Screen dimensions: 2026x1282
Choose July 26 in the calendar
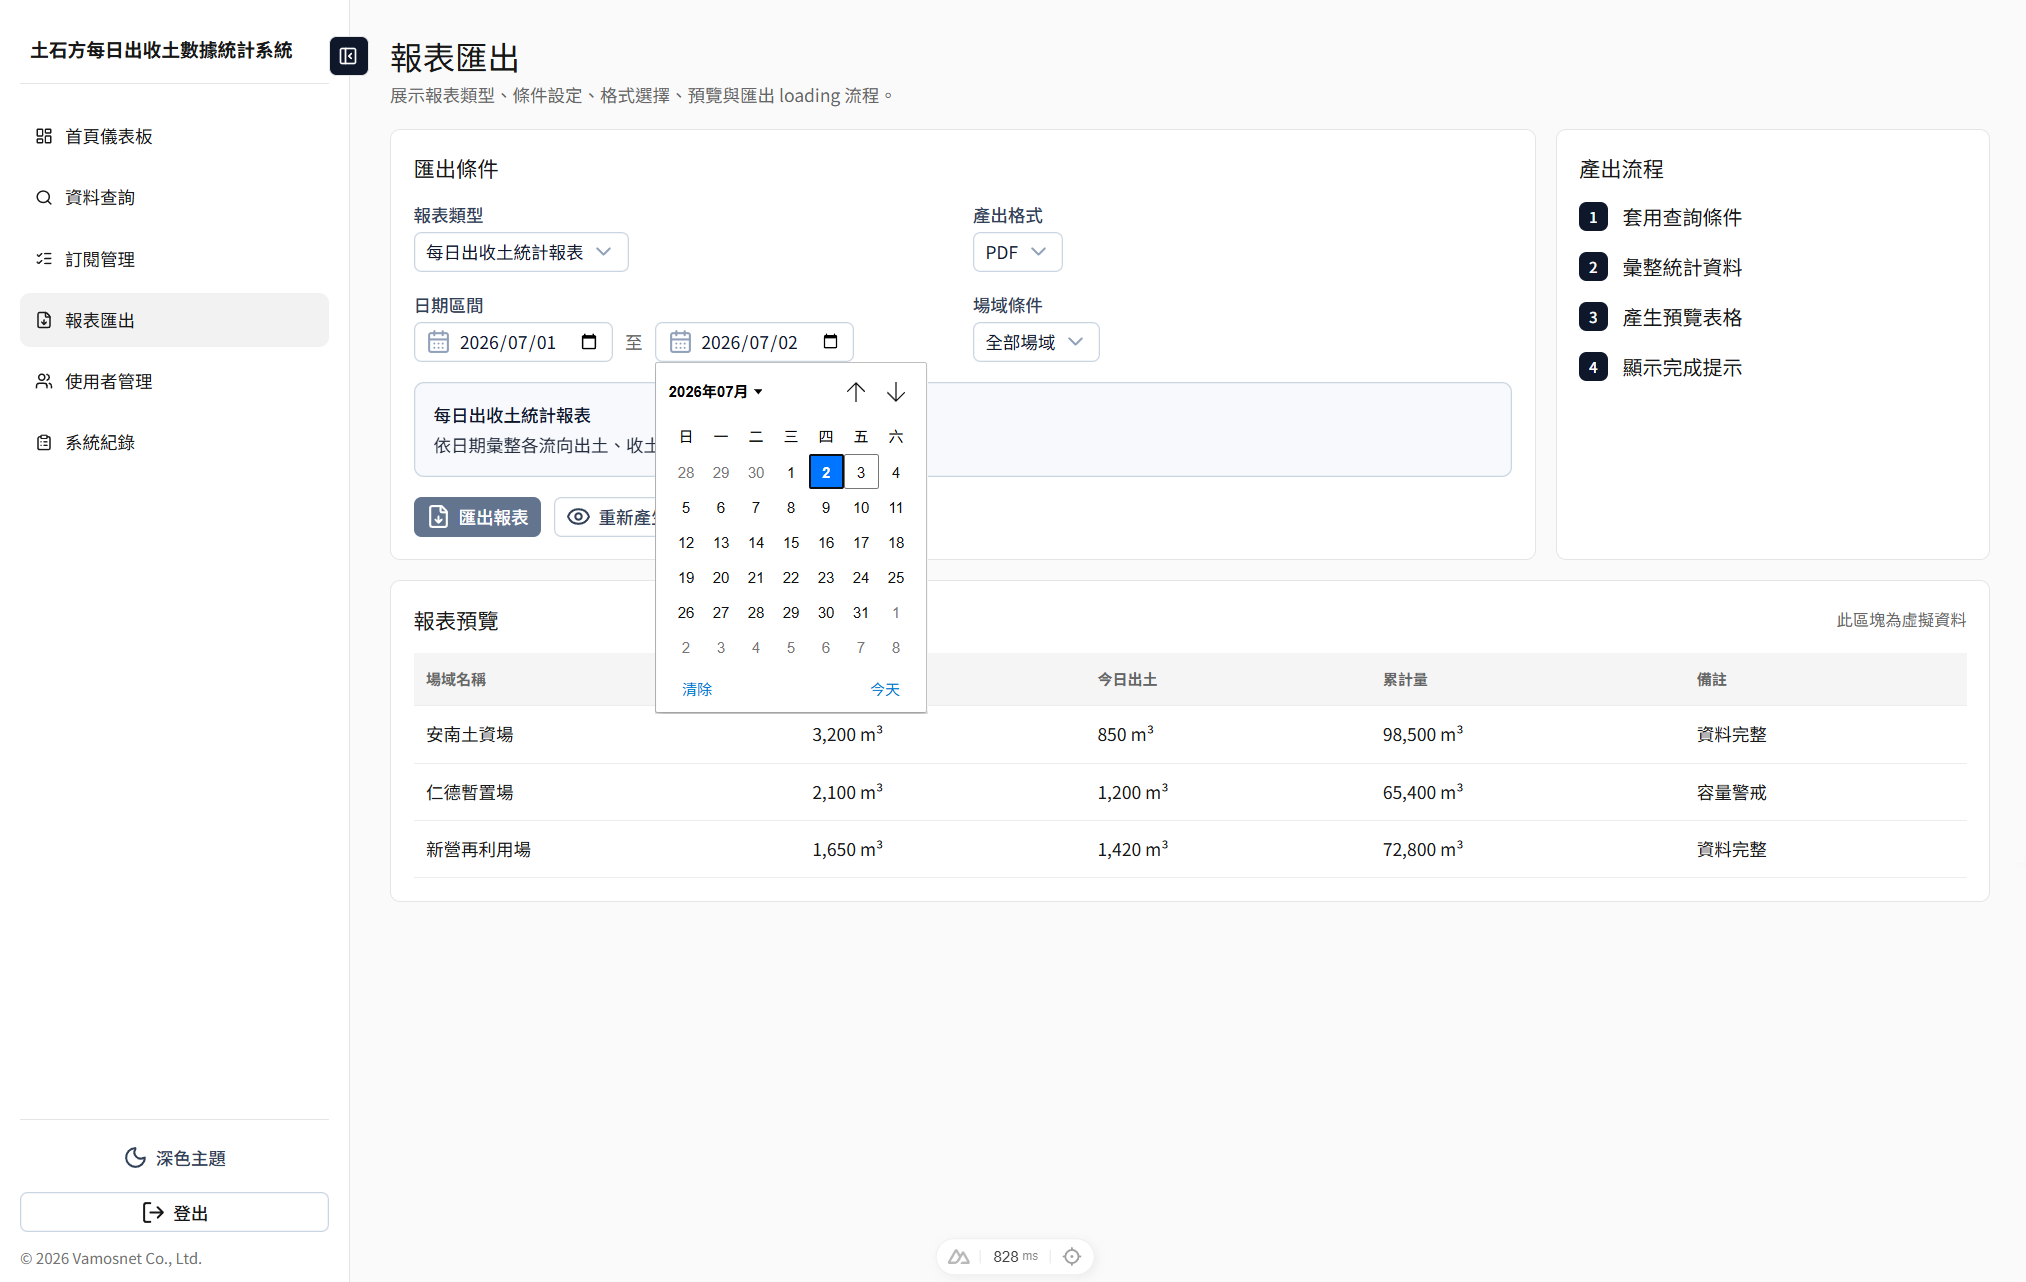(x=686, y=612)
